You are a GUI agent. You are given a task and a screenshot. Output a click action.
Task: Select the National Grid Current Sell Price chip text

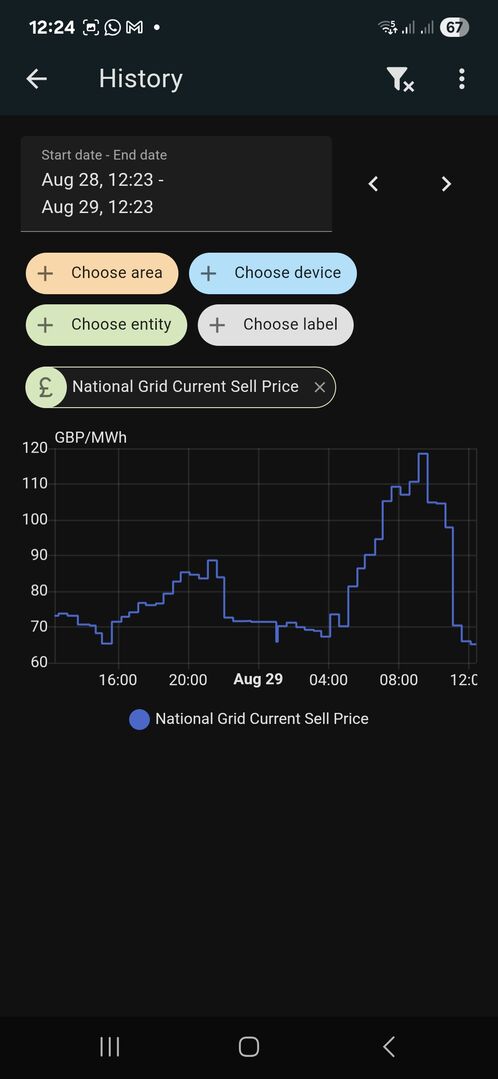tap(186, 387)
